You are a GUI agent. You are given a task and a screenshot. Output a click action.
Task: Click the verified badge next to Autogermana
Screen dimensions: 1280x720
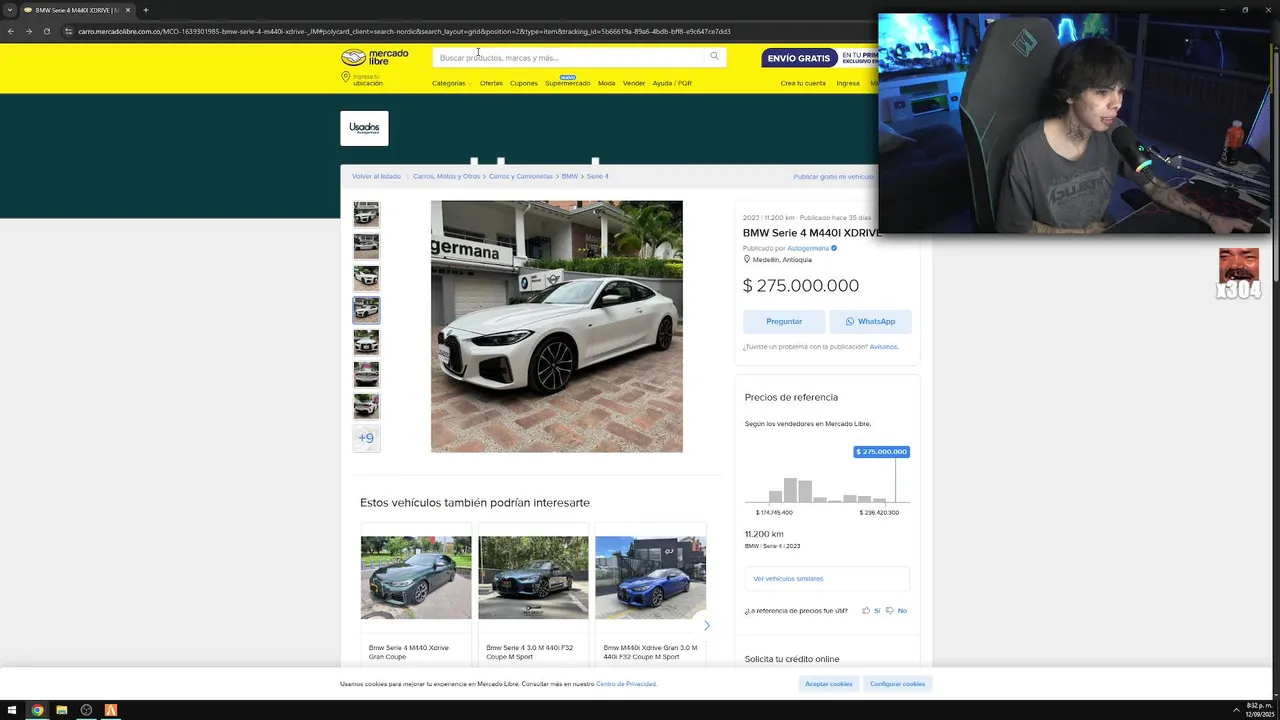pos(834,248)
